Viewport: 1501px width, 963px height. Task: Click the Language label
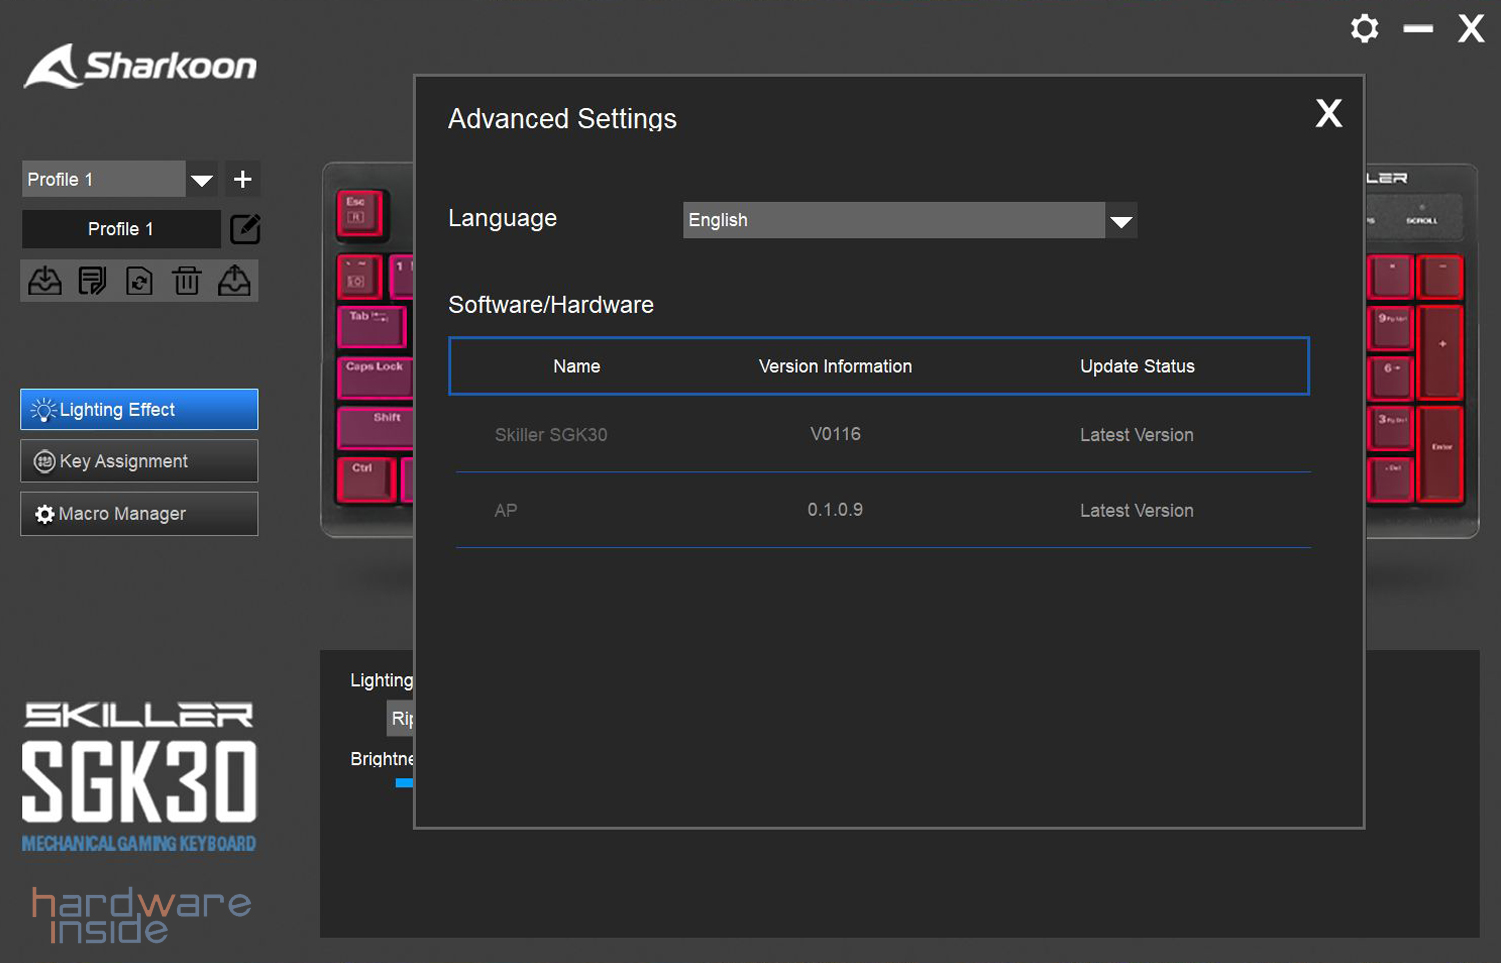502,218
